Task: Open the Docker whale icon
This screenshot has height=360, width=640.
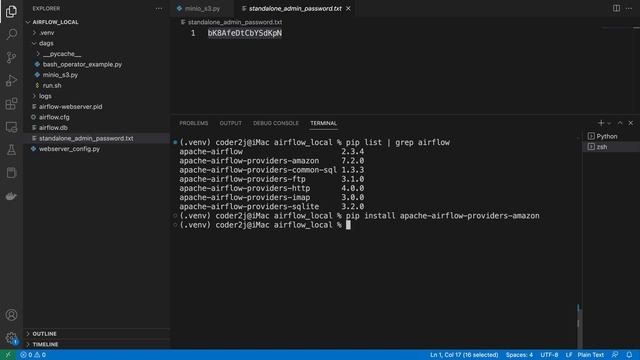Action: click(11, 196)
